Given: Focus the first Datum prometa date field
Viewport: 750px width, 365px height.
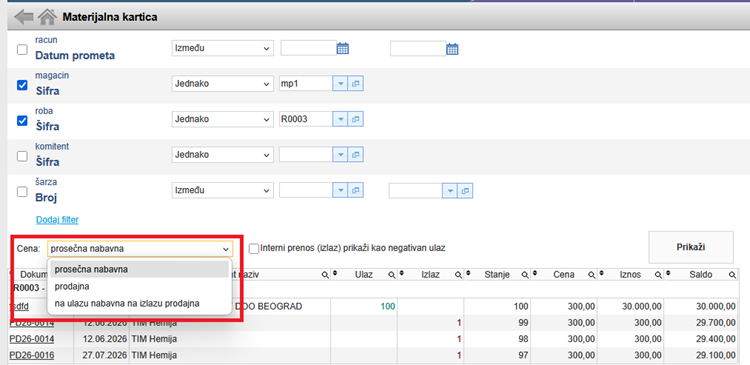Looking at the screenshot, I should click(309, 48).
